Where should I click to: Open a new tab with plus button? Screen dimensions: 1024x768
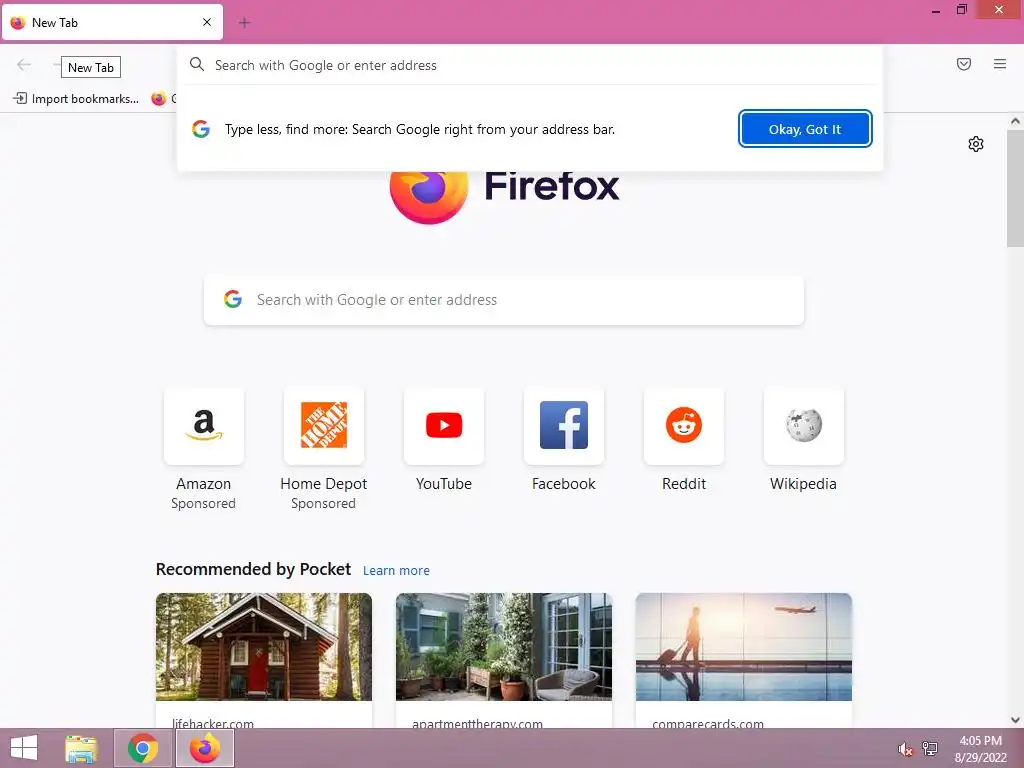[x=244, y=23]
